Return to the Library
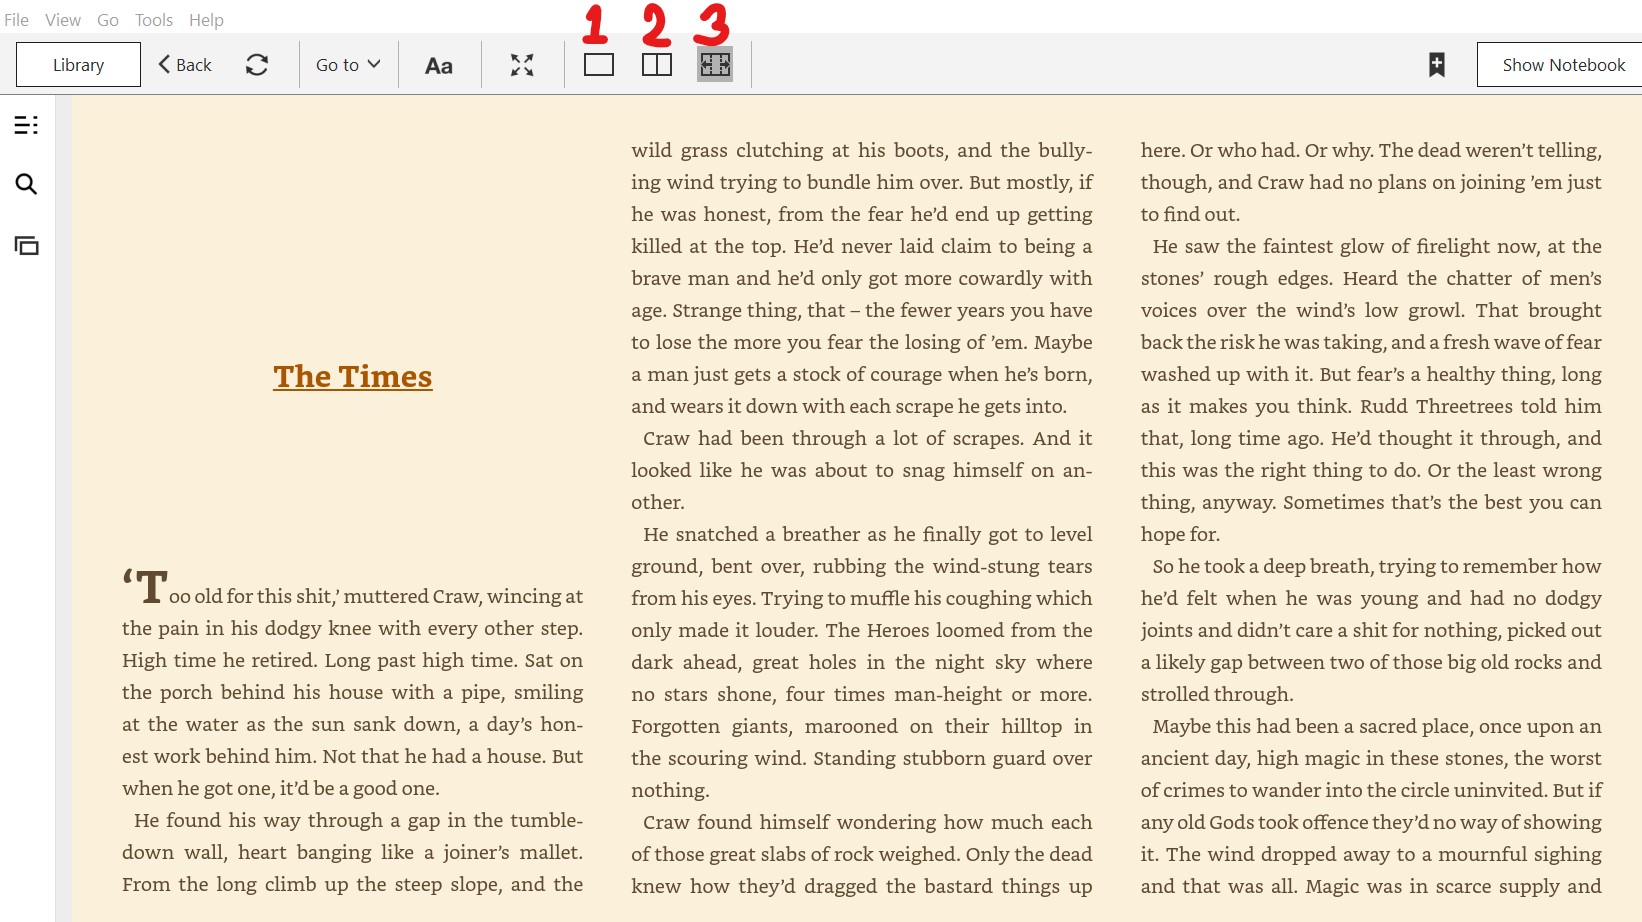 click(x=78, y=64)
